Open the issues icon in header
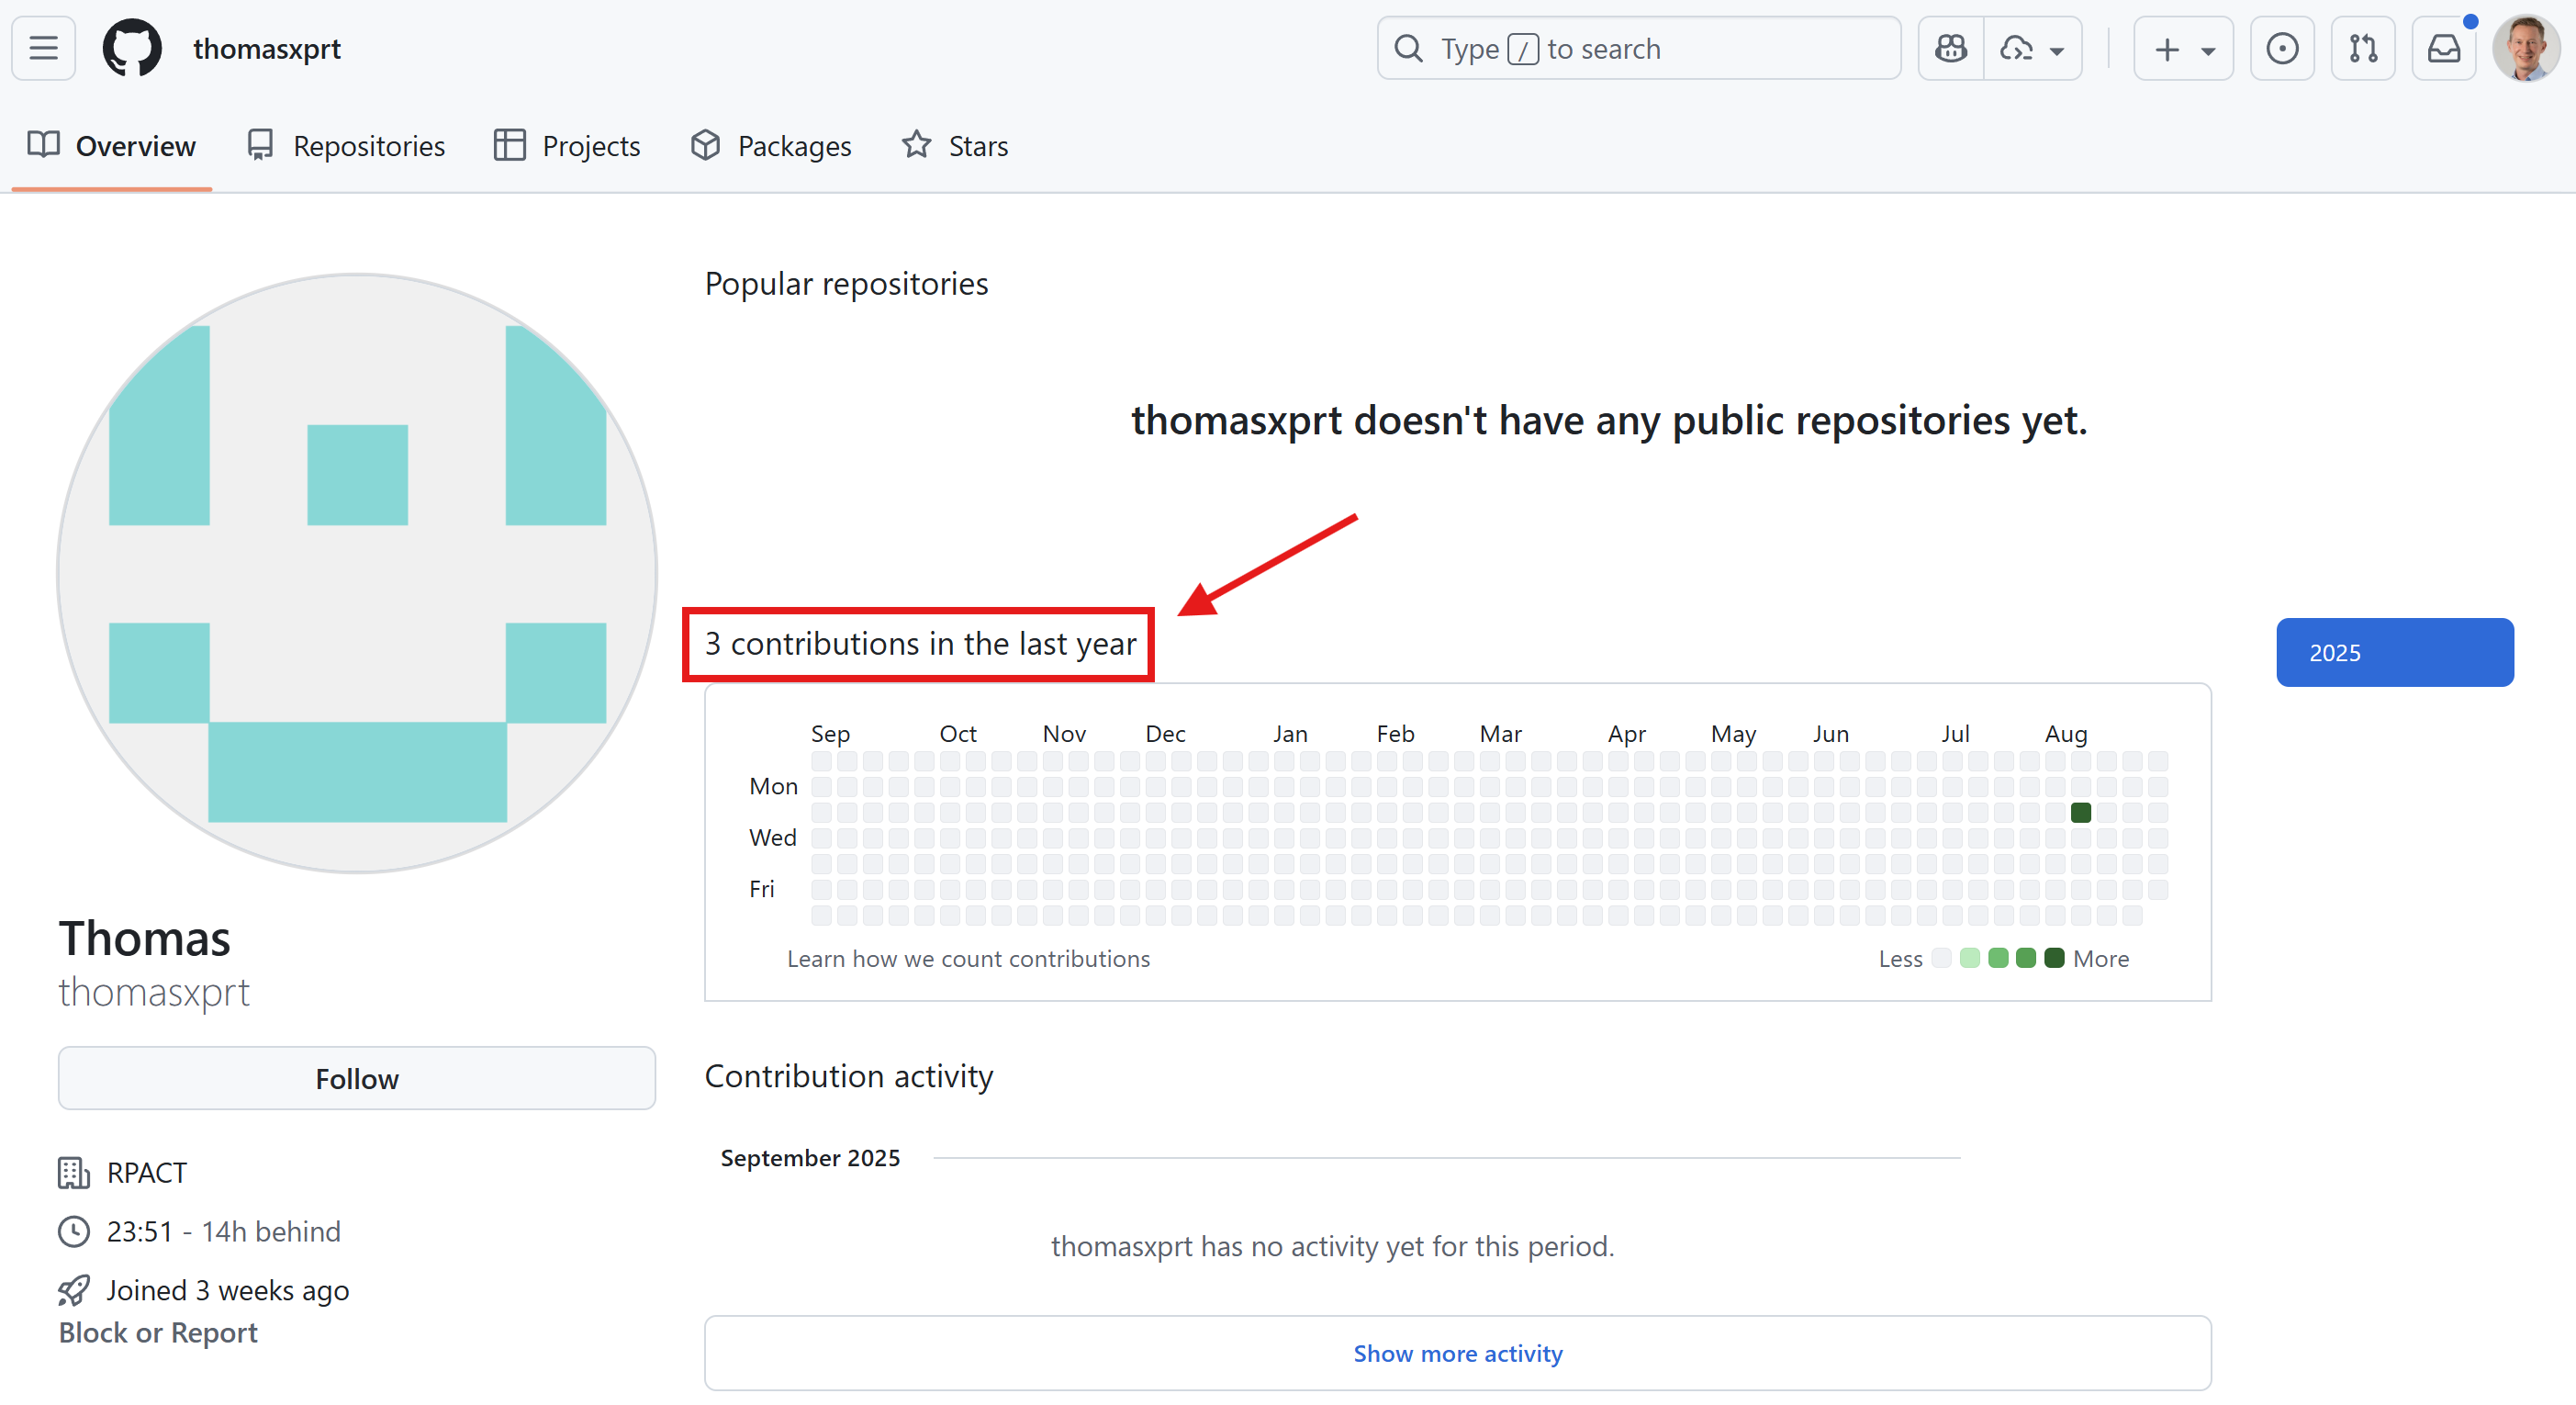The height and width of the screenshot is (1405, 2576). coord(2281,48)
